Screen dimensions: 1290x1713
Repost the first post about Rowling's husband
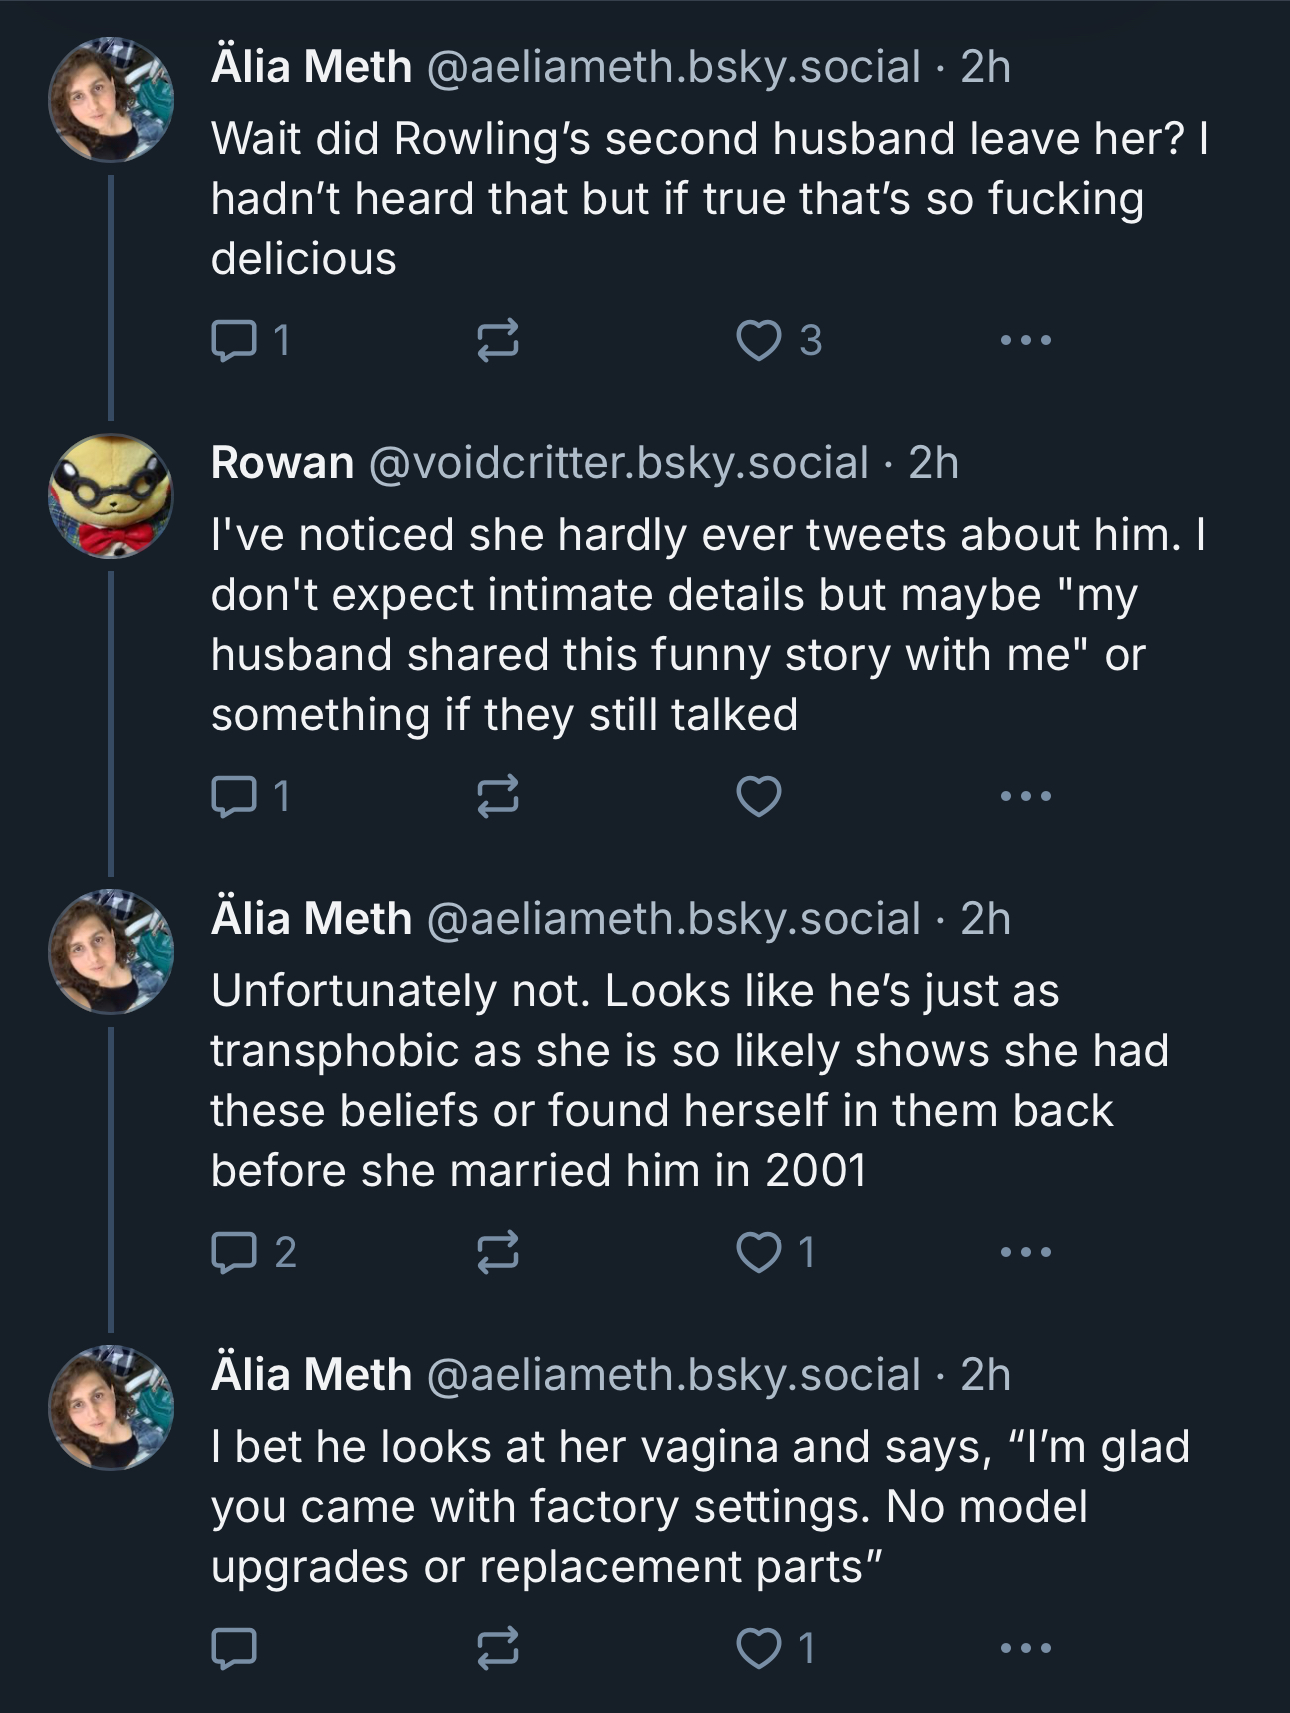497,341
